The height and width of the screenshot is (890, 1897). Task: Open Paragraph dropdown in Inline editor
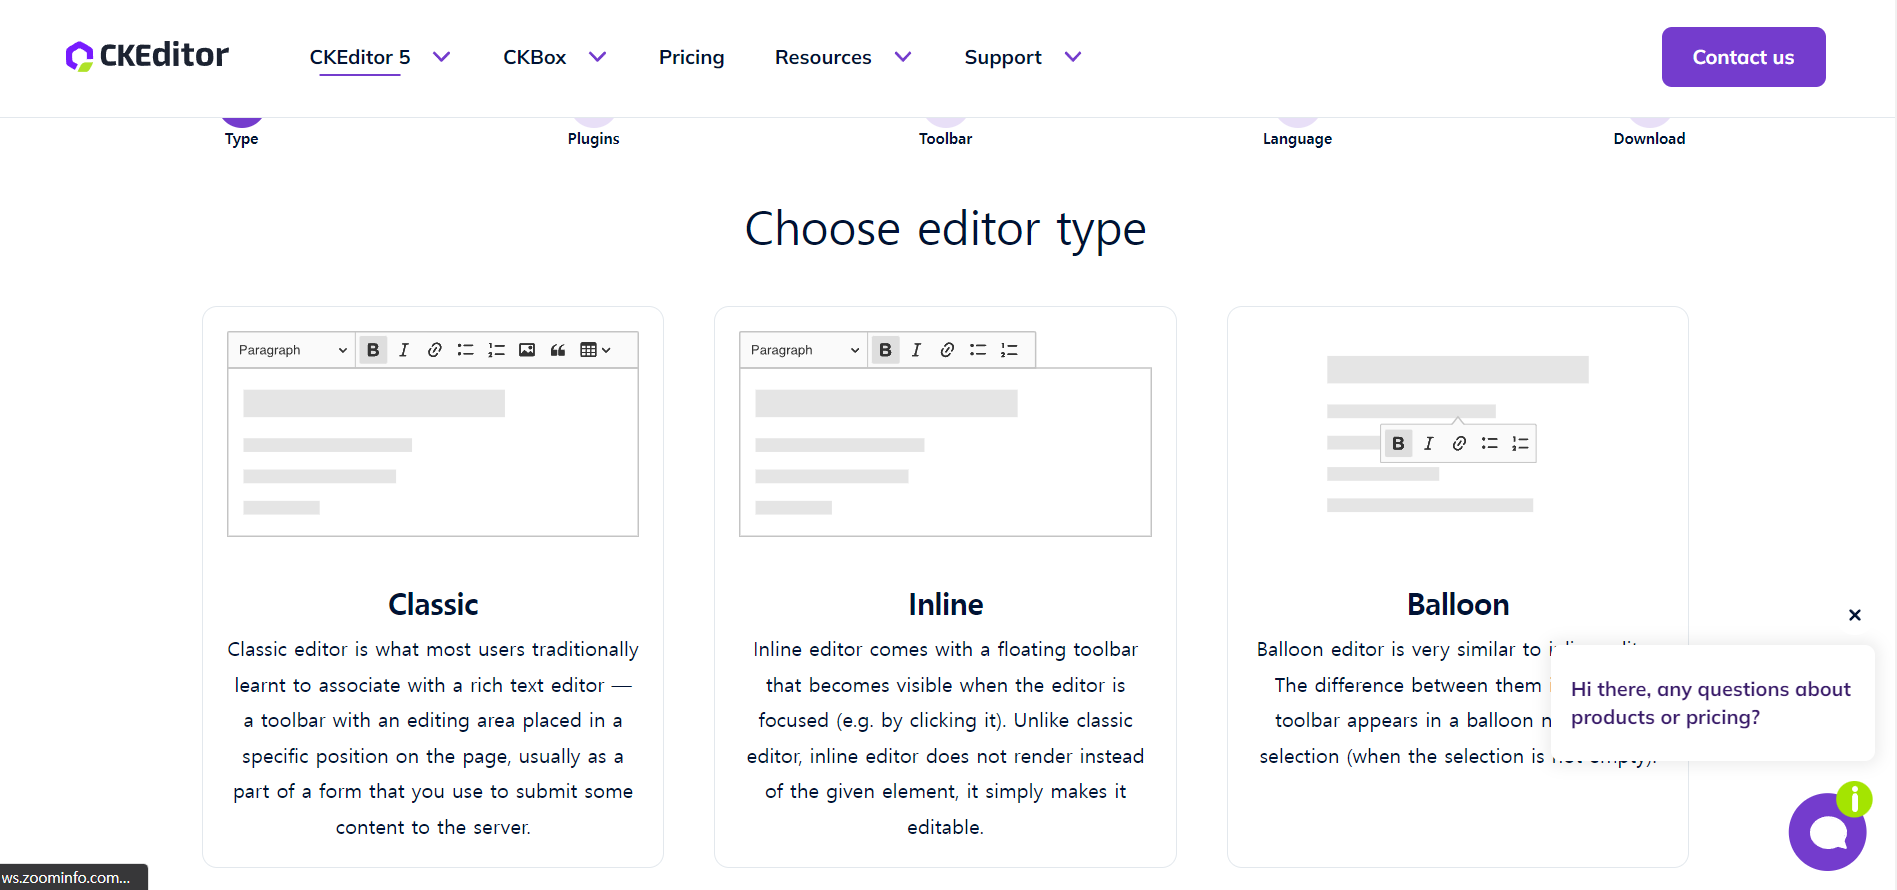(x=804, y=350)
